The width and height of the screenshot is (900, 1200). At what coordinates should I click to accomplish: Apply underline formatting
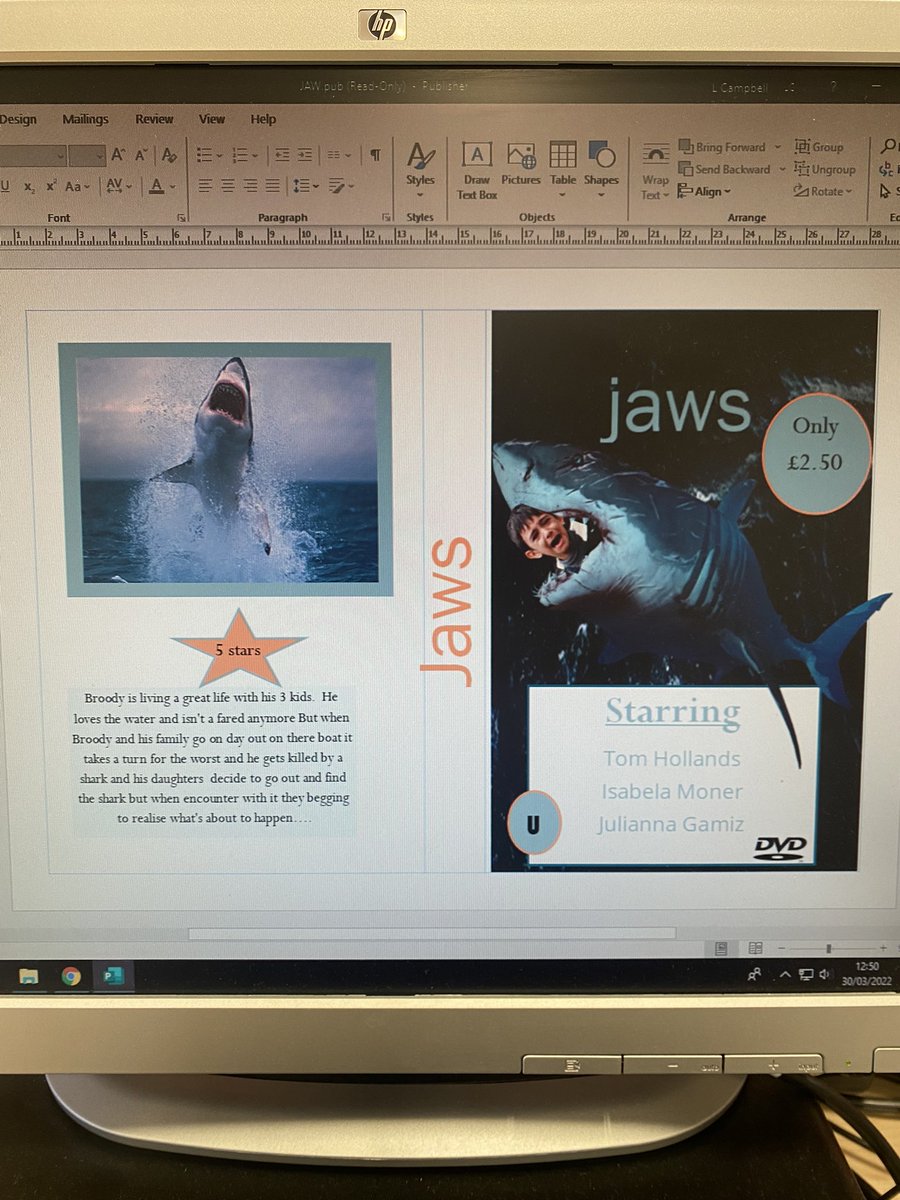coord(5,186)
